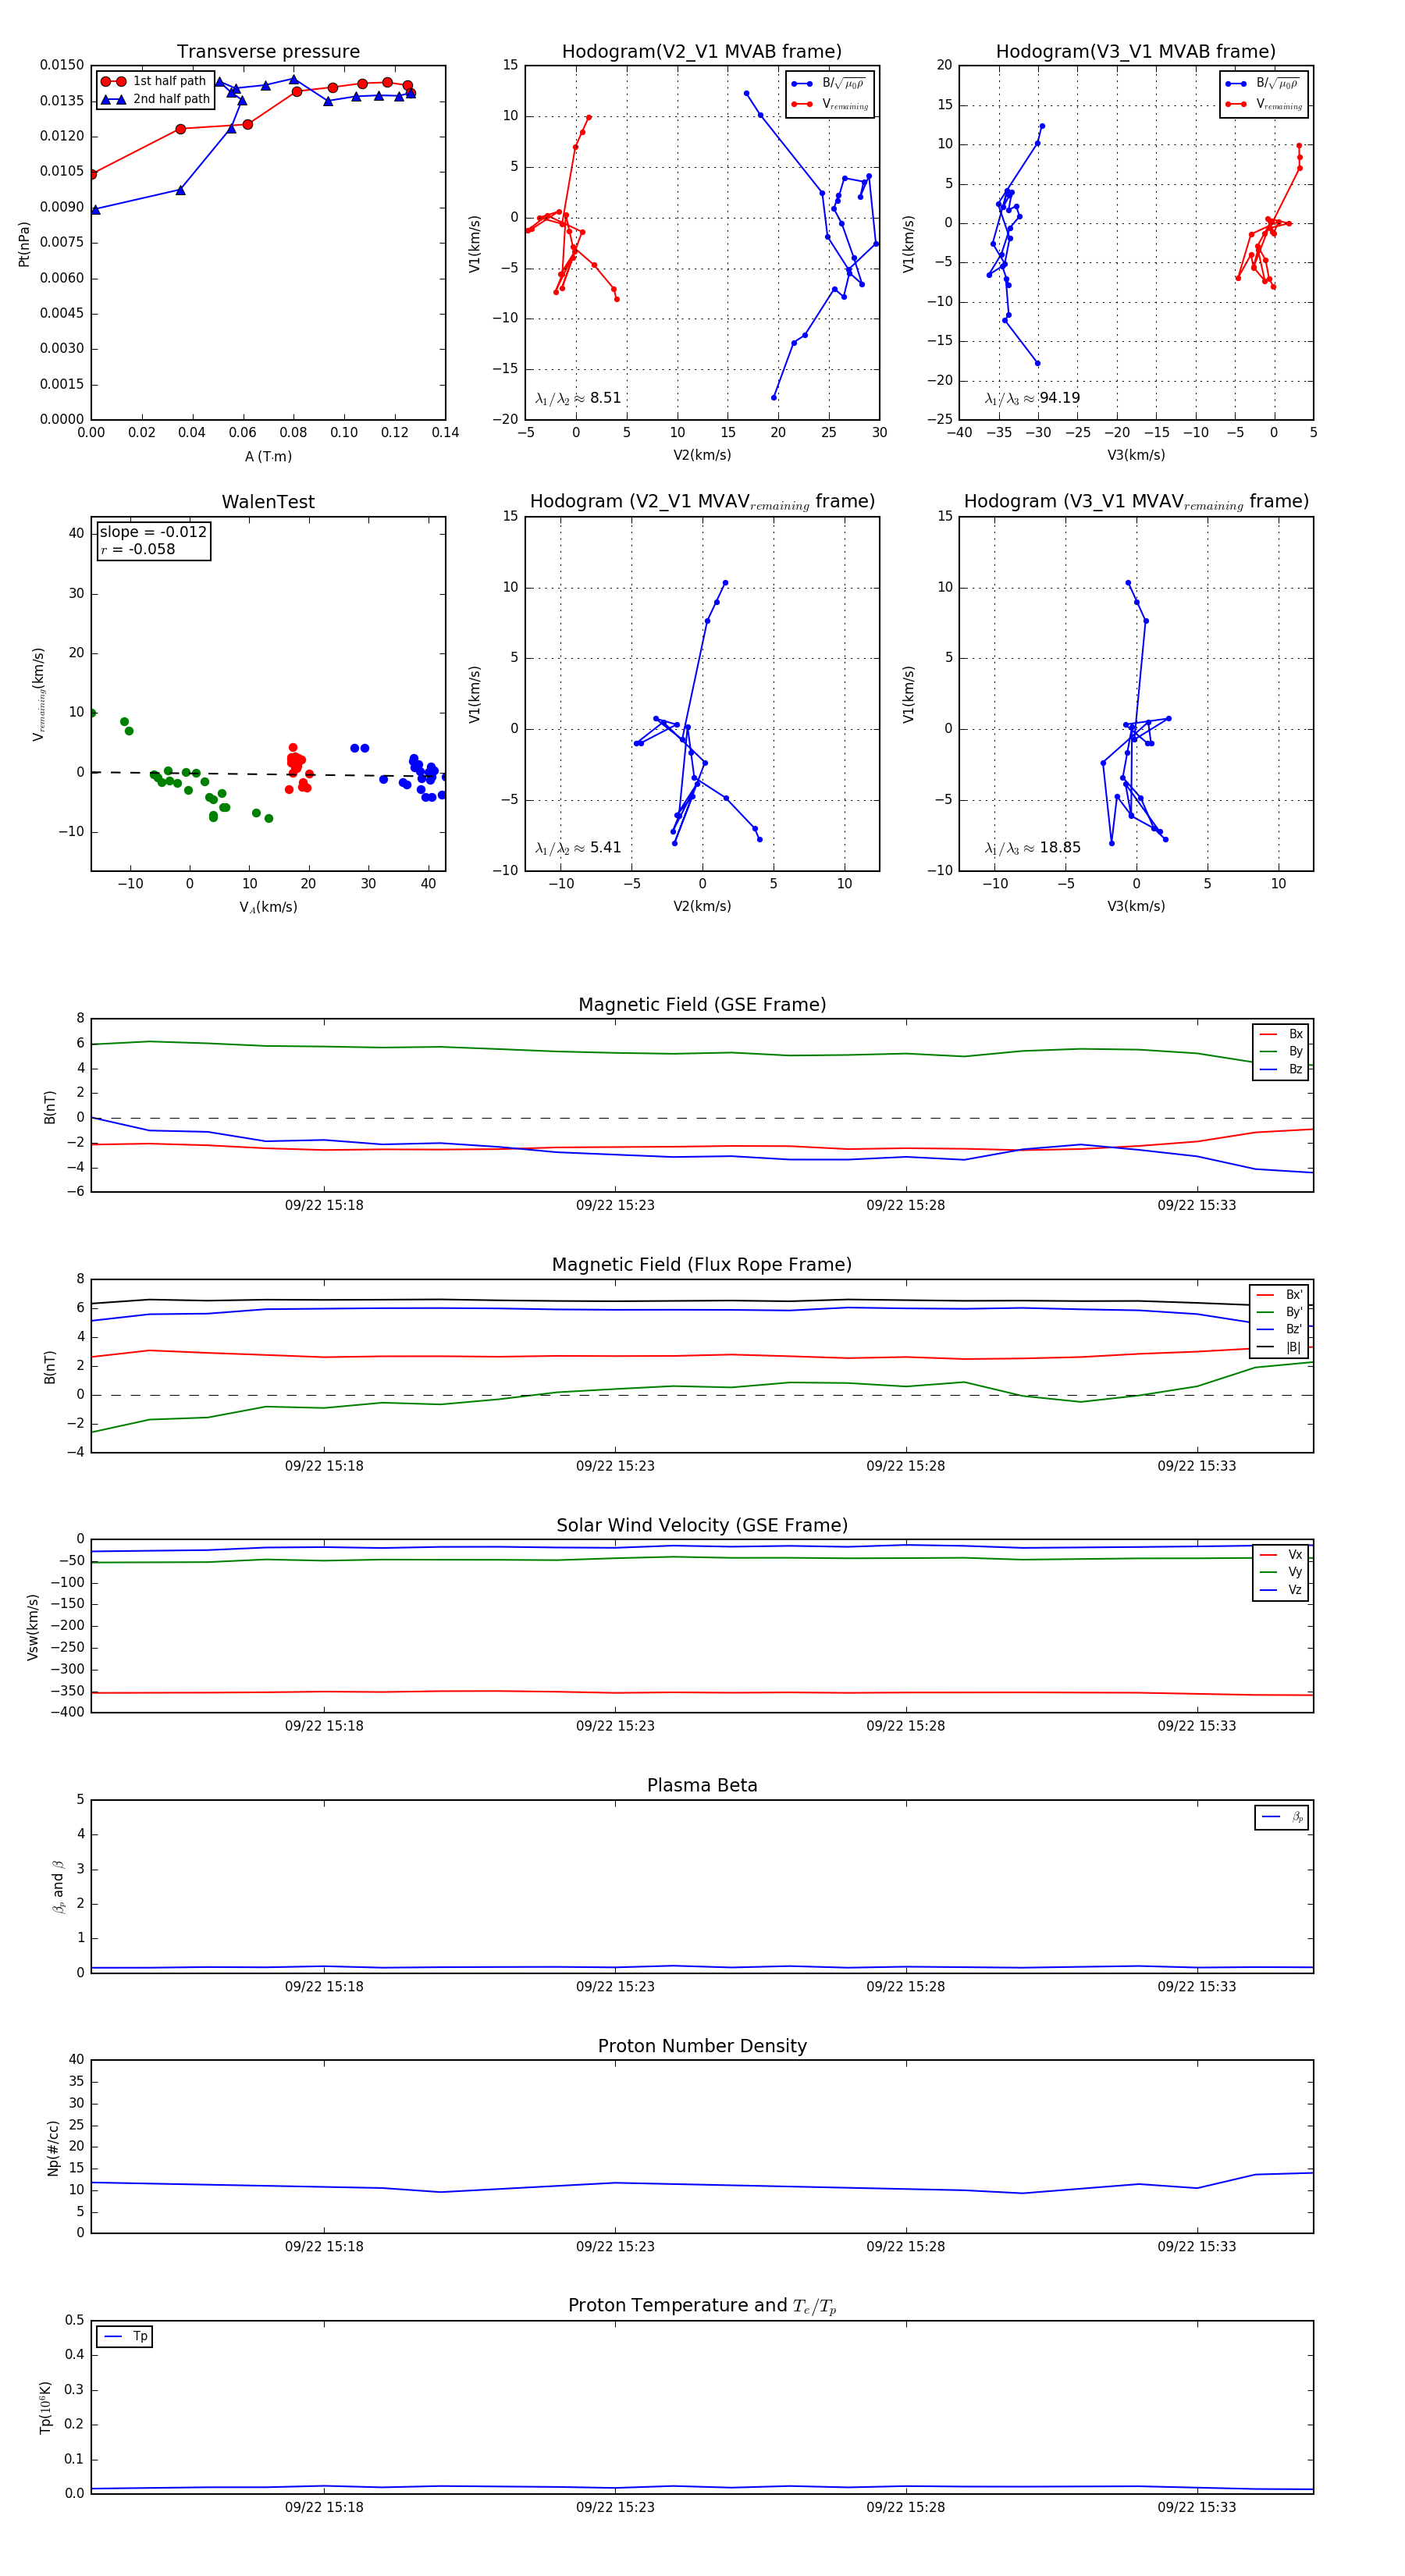Viewport: 1405px width, 2576px height.
Task: Click '09/22 15:33' tick under GSE magnetic field
Action: point(1197,1205)
